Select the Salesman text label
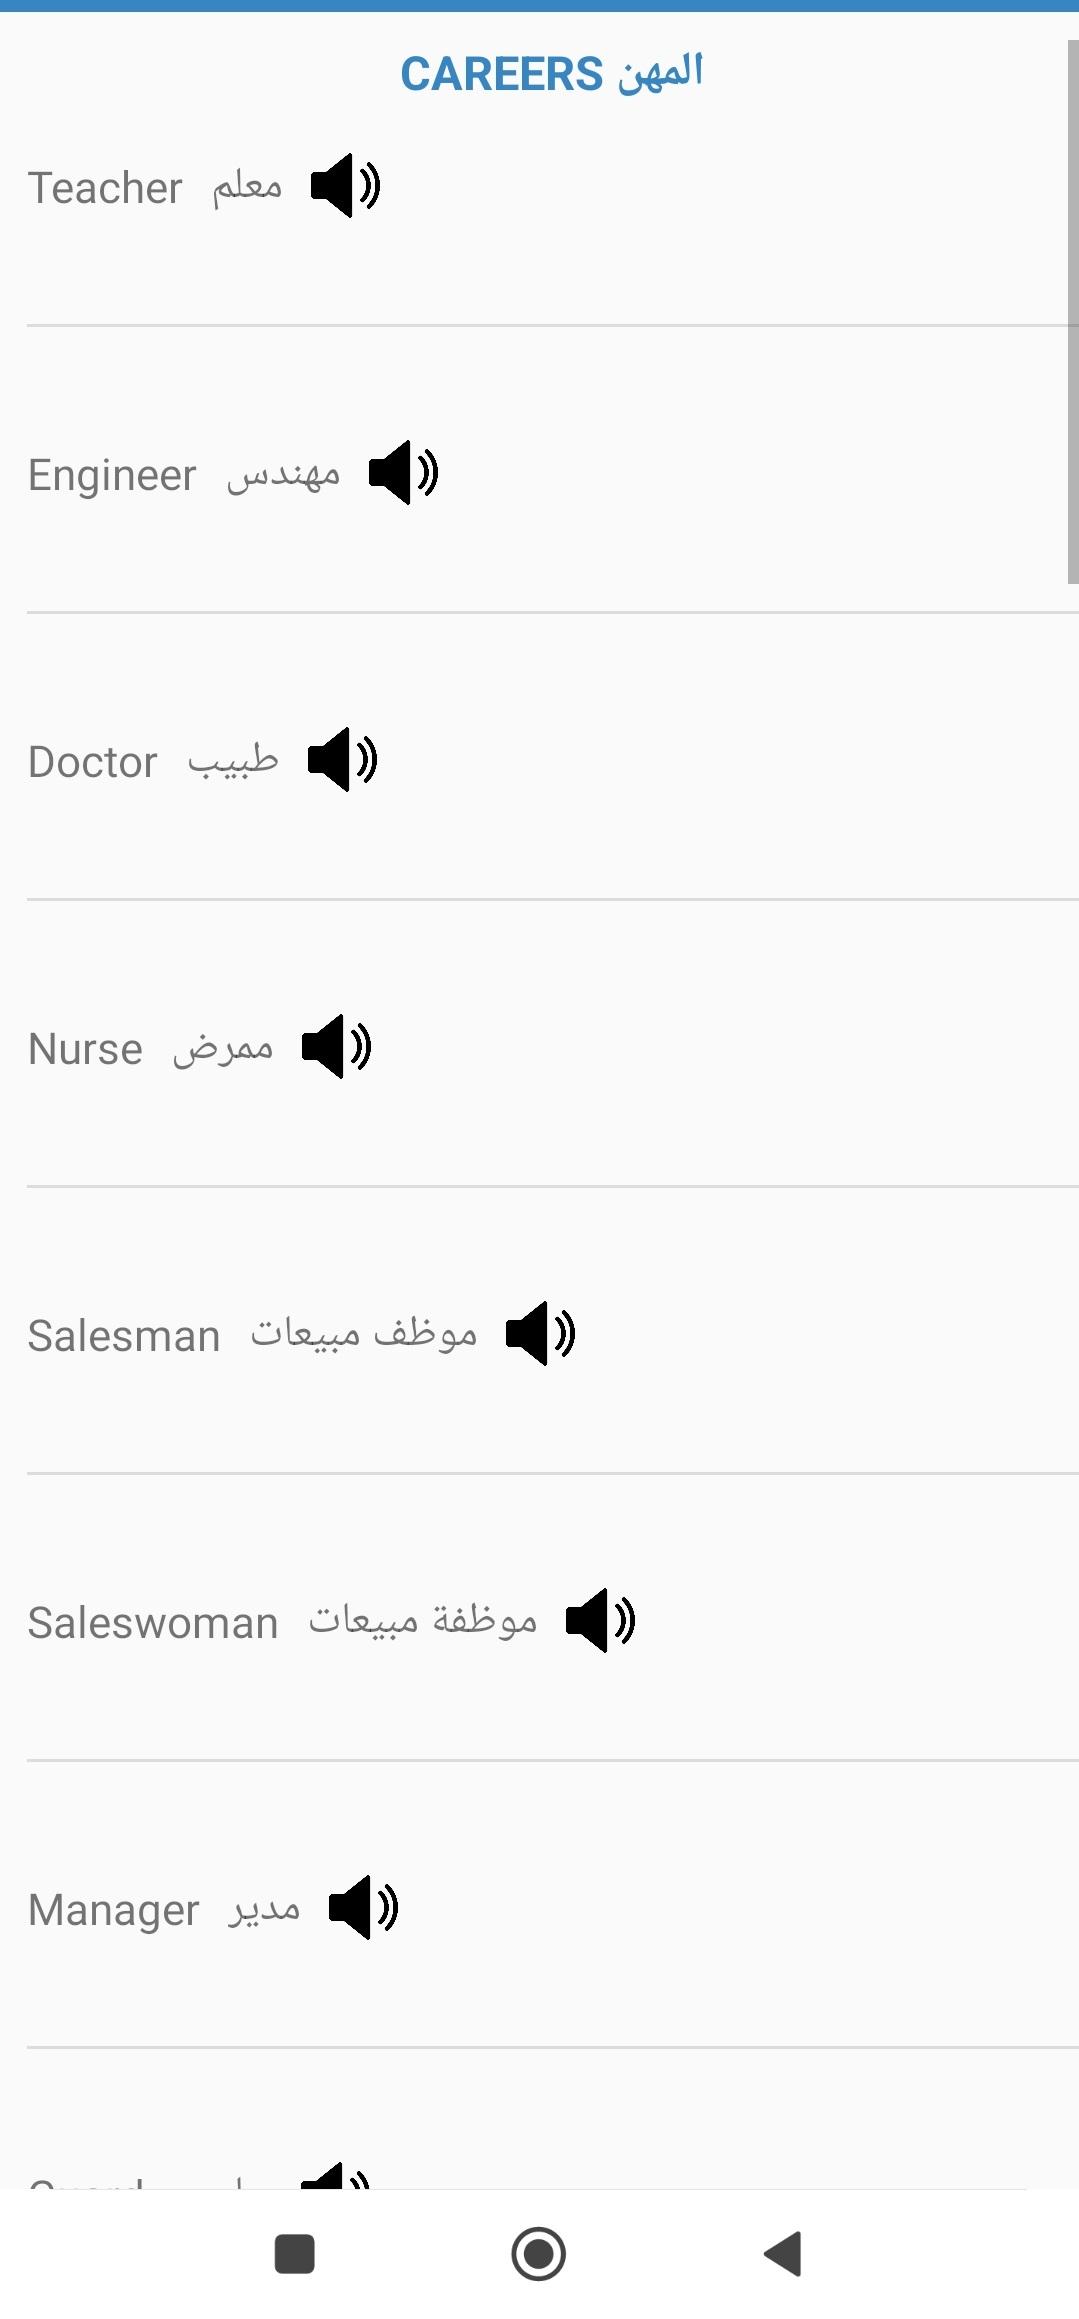The image size is (1079, 2319). [x=124, y=1336]
